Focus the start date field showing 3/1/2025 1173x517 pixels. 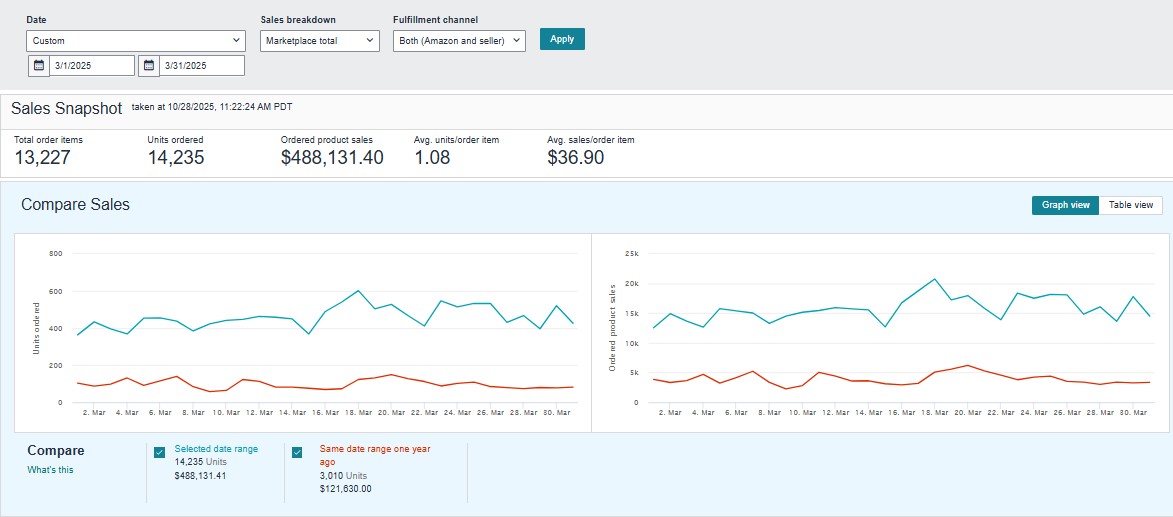(92, 66)
